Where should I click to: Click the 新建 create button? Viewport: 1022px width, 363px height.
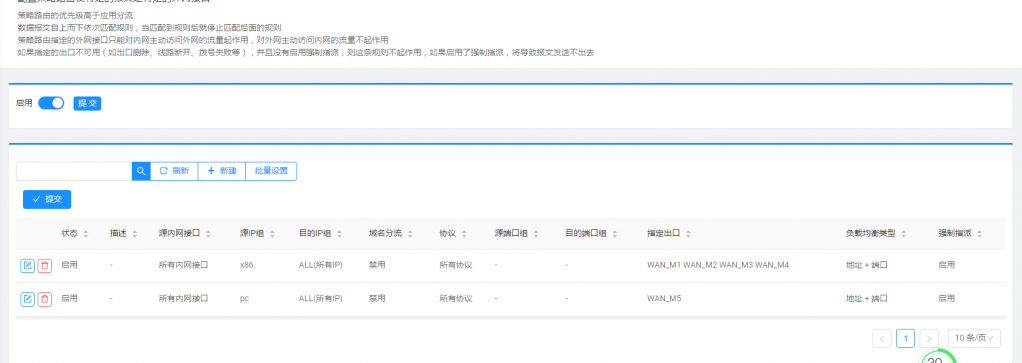click(222, 171)
